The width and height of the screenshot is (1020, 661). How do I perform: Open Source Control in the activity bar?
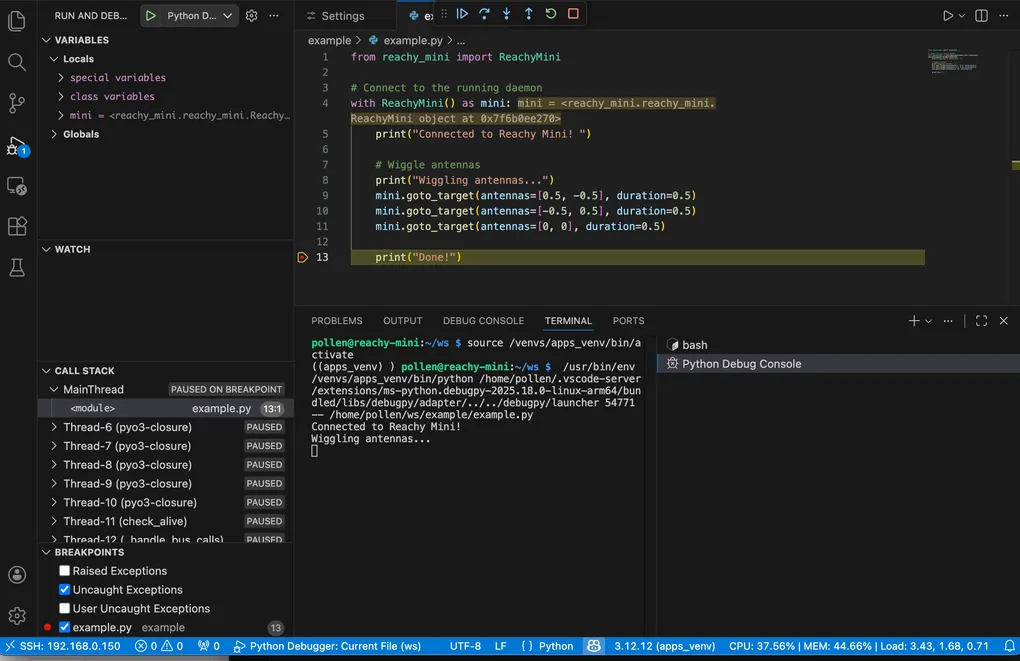click(x=17, y=103)
